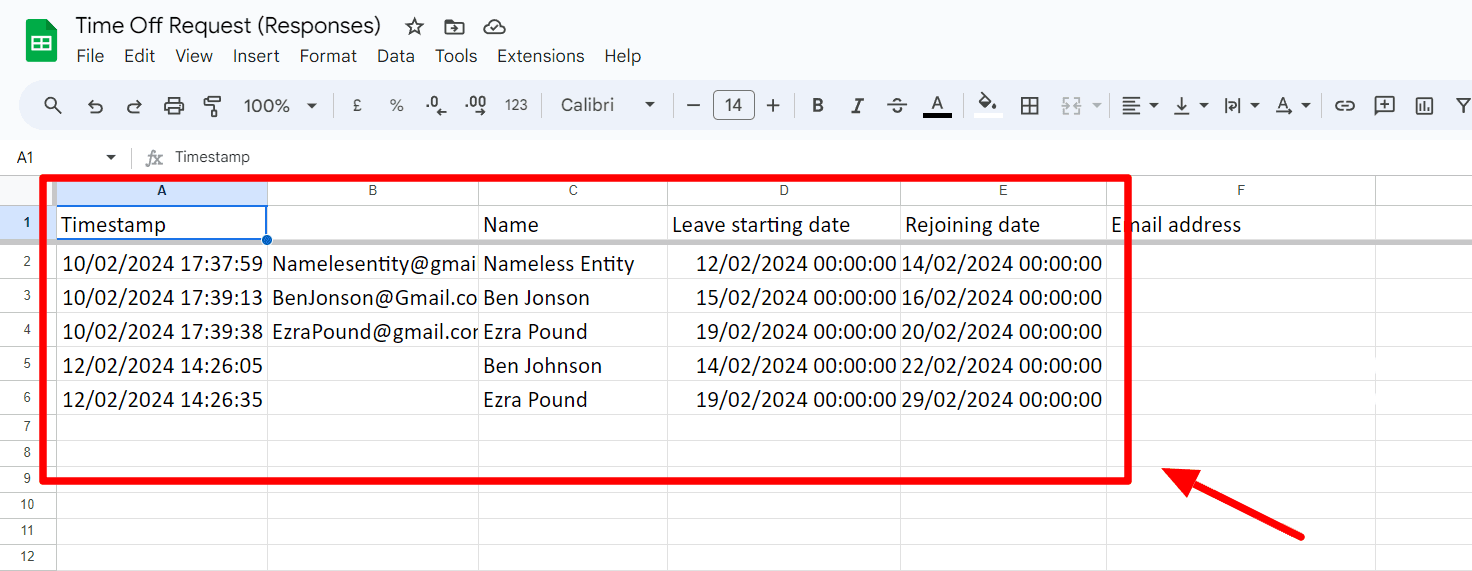Toggle bold formatting

(x=818, y=105)
